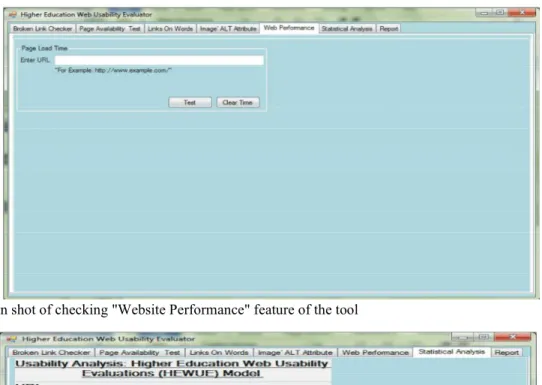Open Statistical Analysis tab in upper window
Screen dimensions: 542x385
coord(347,29)
